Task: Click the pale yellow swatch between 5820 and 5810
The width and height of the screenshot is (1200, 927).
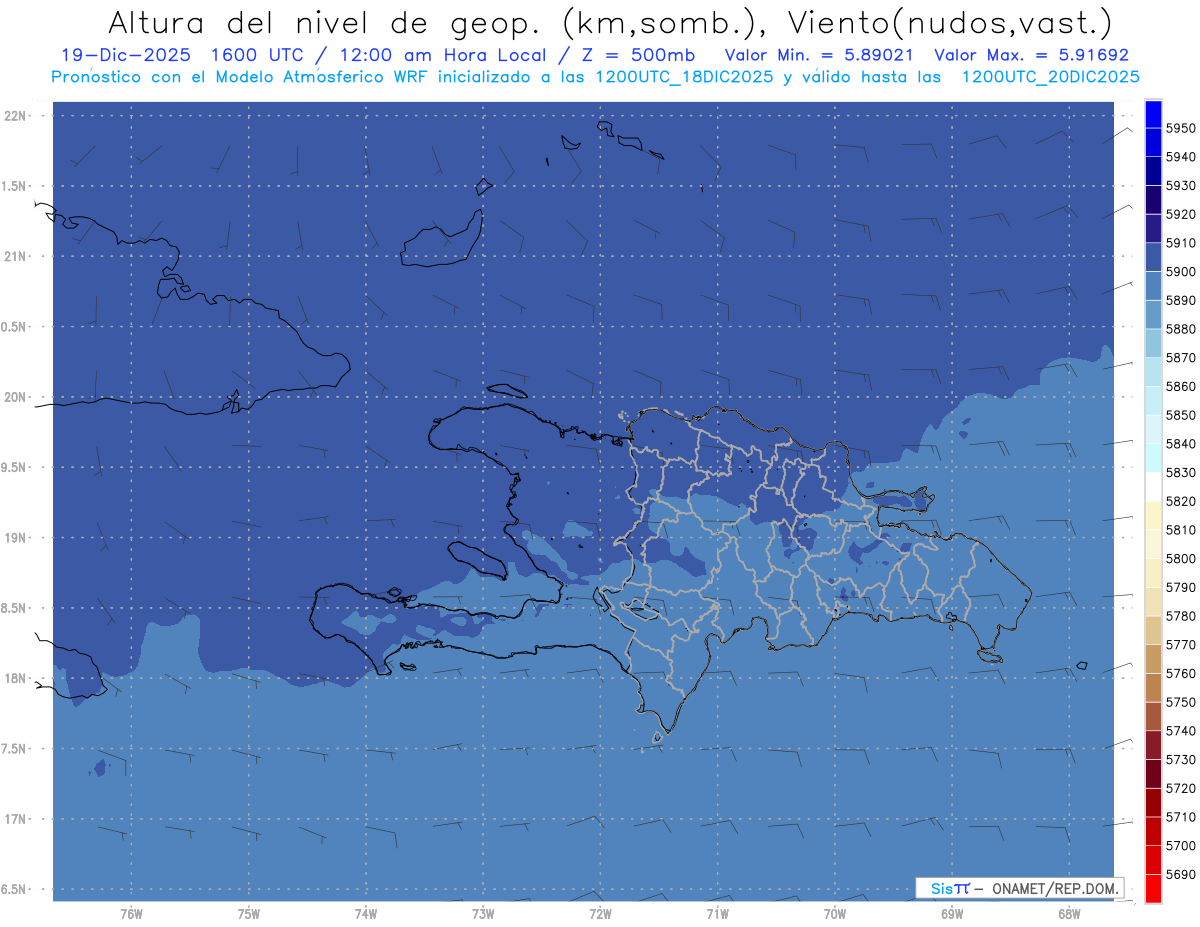Action: [1153, 515]
